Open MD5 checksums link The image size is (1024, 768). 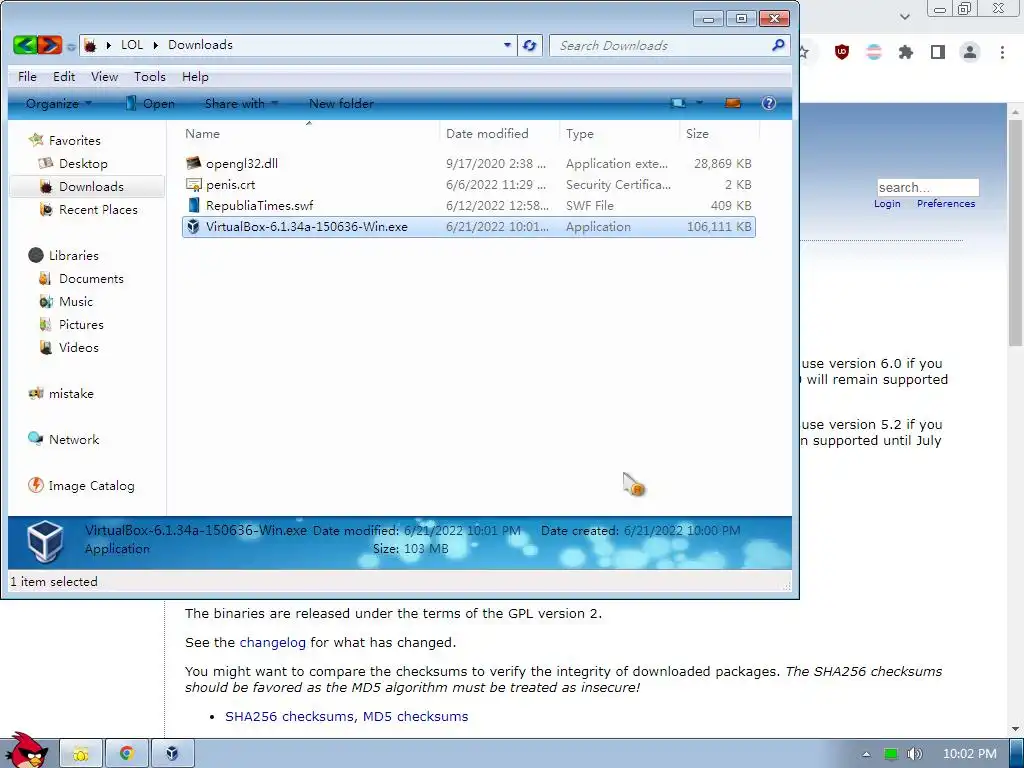(x=415, y=716)
